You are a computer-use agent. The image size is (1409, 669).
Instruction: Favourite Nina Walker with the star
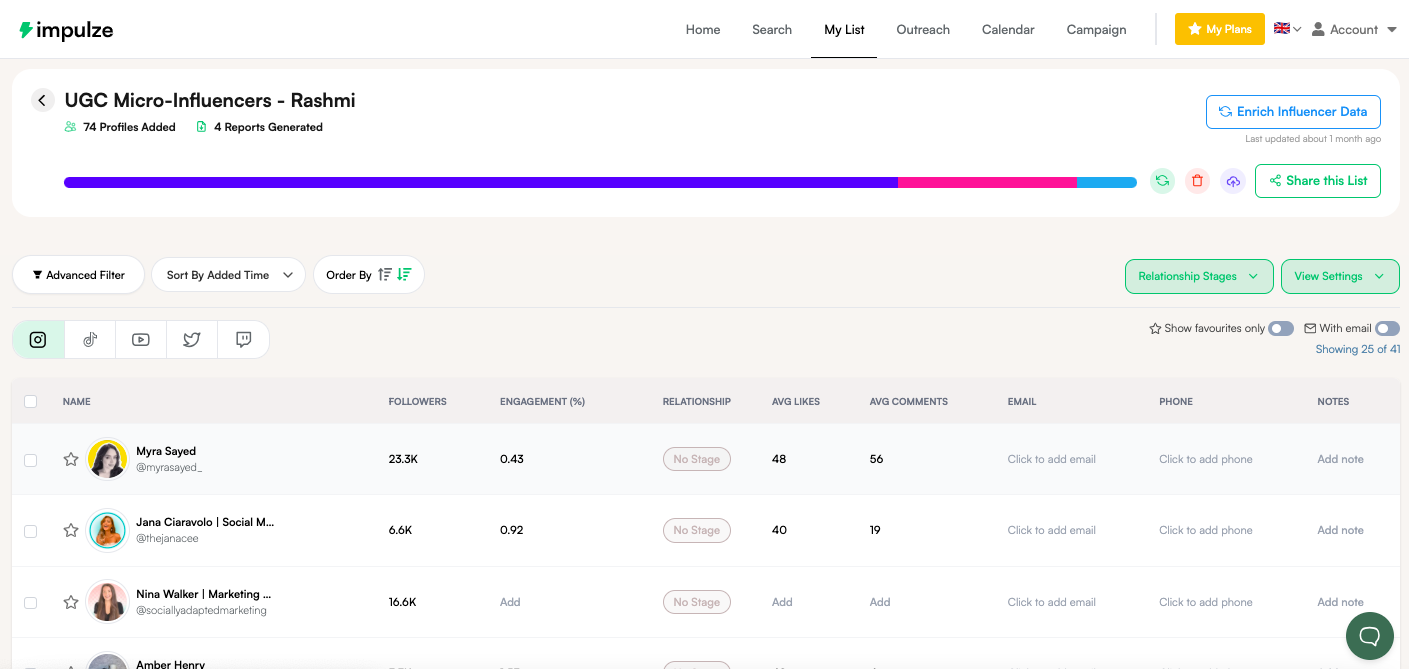click(71, 602)
